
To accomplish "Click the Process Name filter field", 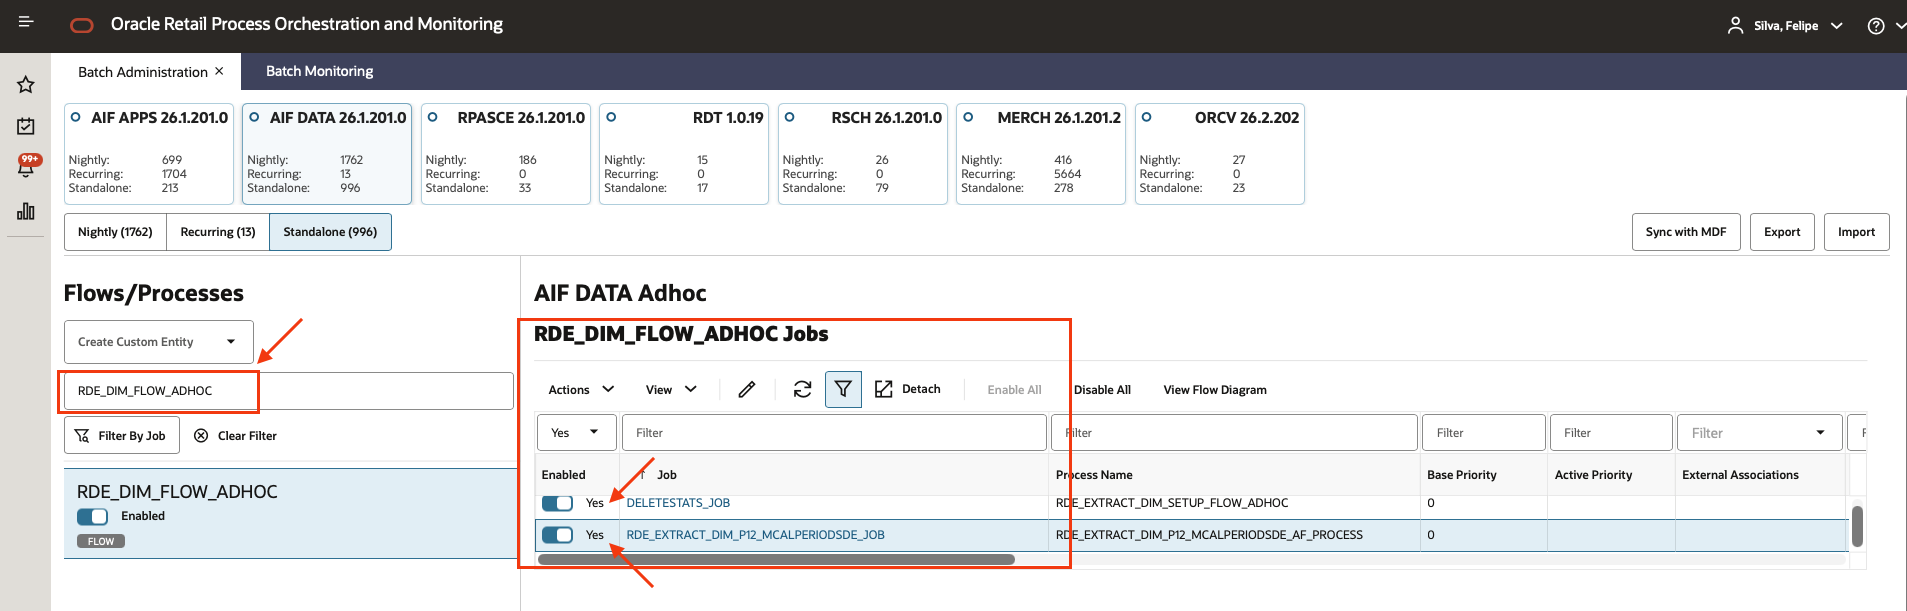I will [1235, 433].
